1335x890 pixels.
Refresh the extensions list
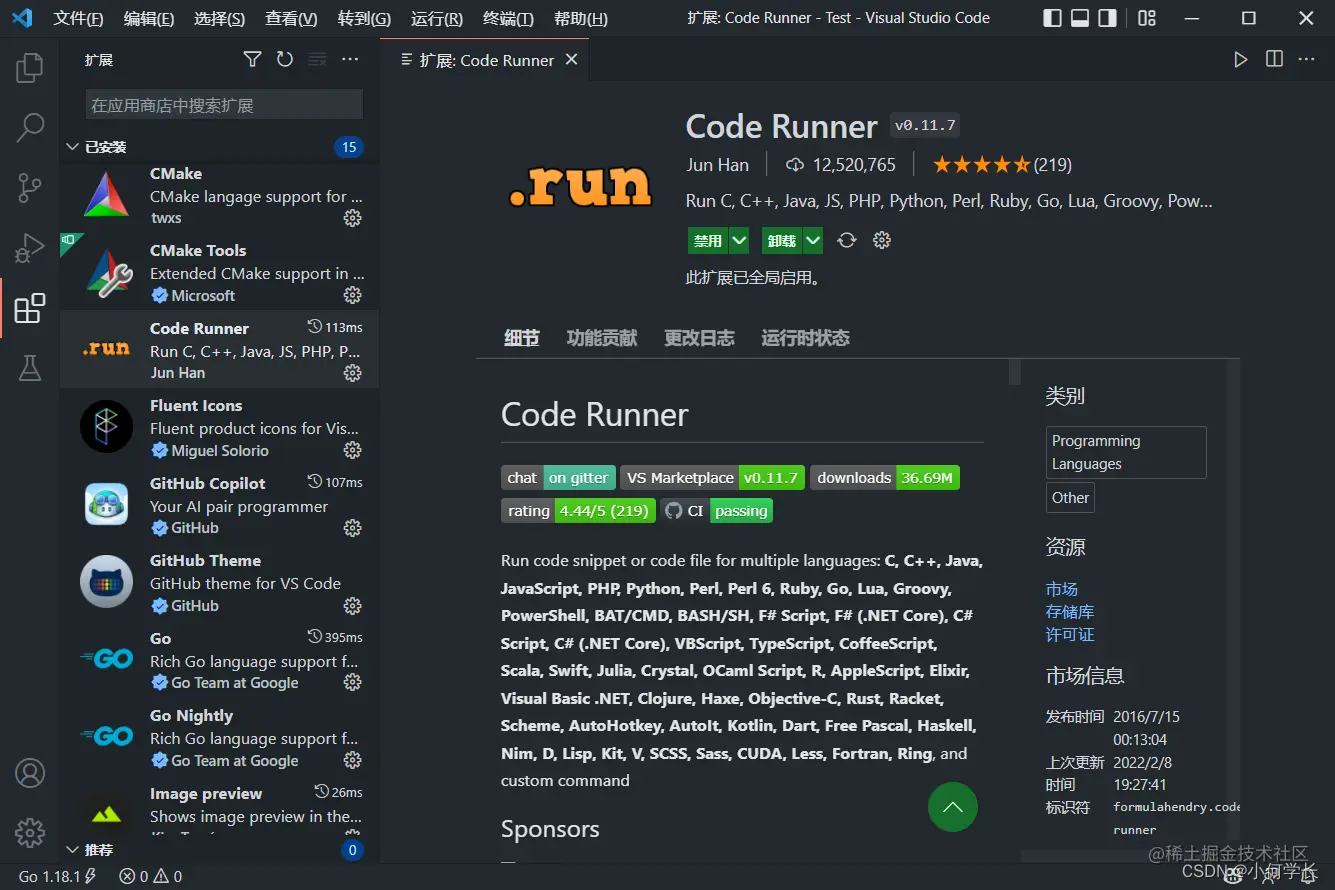[x=285, y=60]
